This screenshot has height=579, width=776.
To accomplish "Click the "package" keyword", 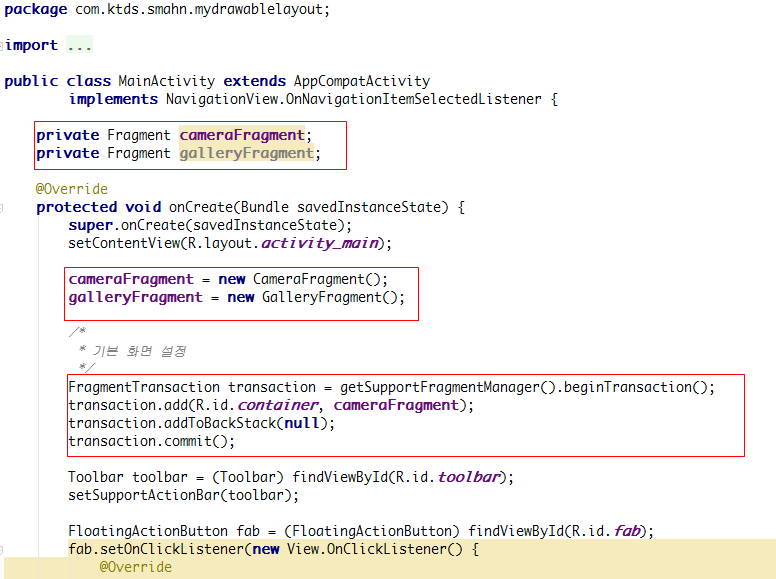I will (36, 9).
